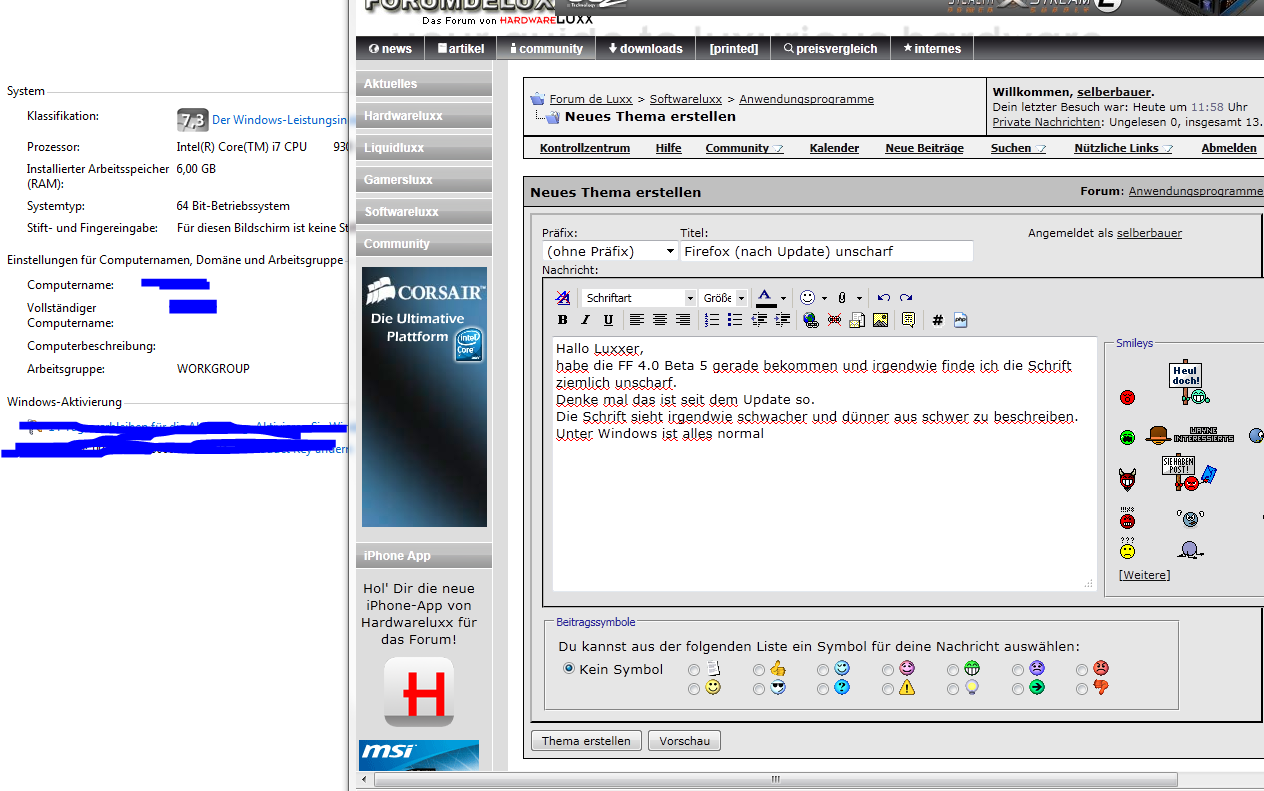Wrap selection in PHP tags
Viewport: 1264px width, 791px height.
pyautogui.click(x=961, y=320)
